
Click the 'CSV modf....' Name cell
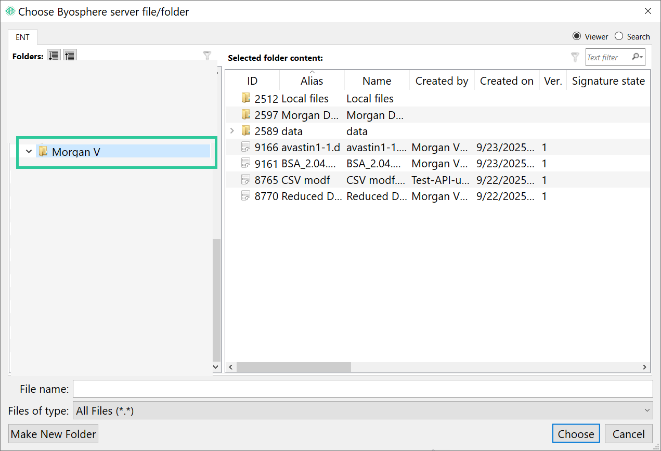tap(376, 180)
